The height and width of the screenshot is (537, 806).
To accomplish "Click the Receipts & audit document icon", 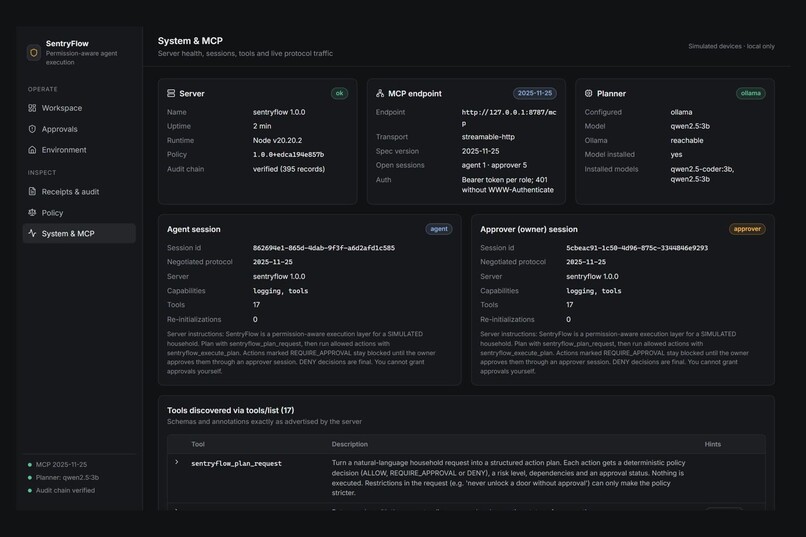I will [32, 191].
